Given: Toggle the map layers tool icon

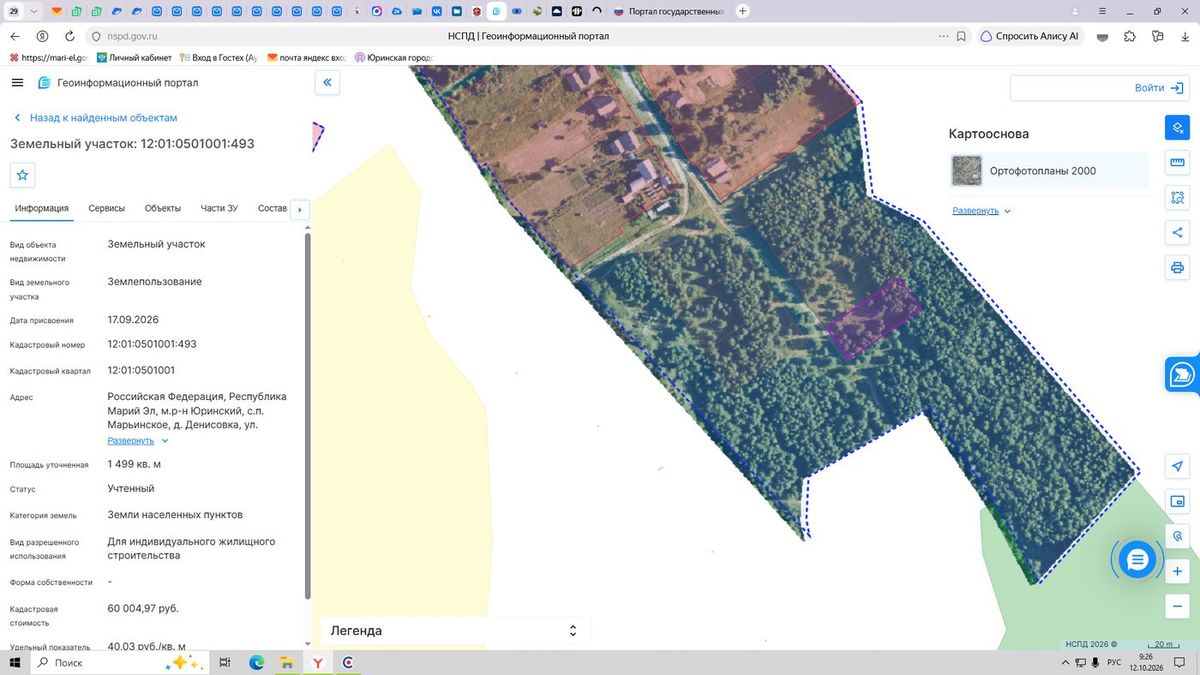Looking at the screenshot, I should pyautogui.click(x=1177, y=128).
